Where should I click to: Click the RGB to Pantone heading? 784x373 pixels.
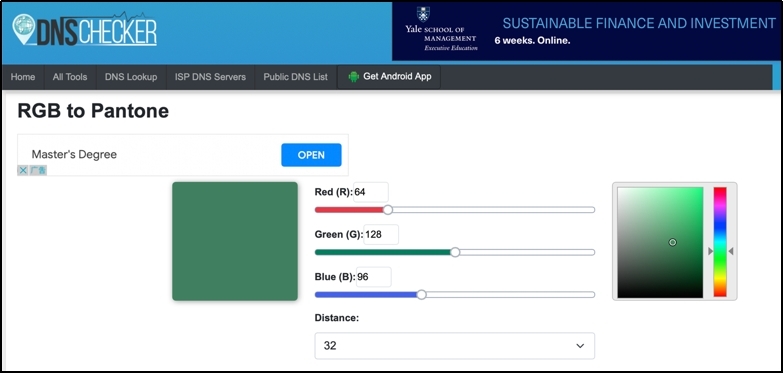[x=93, y=111]
